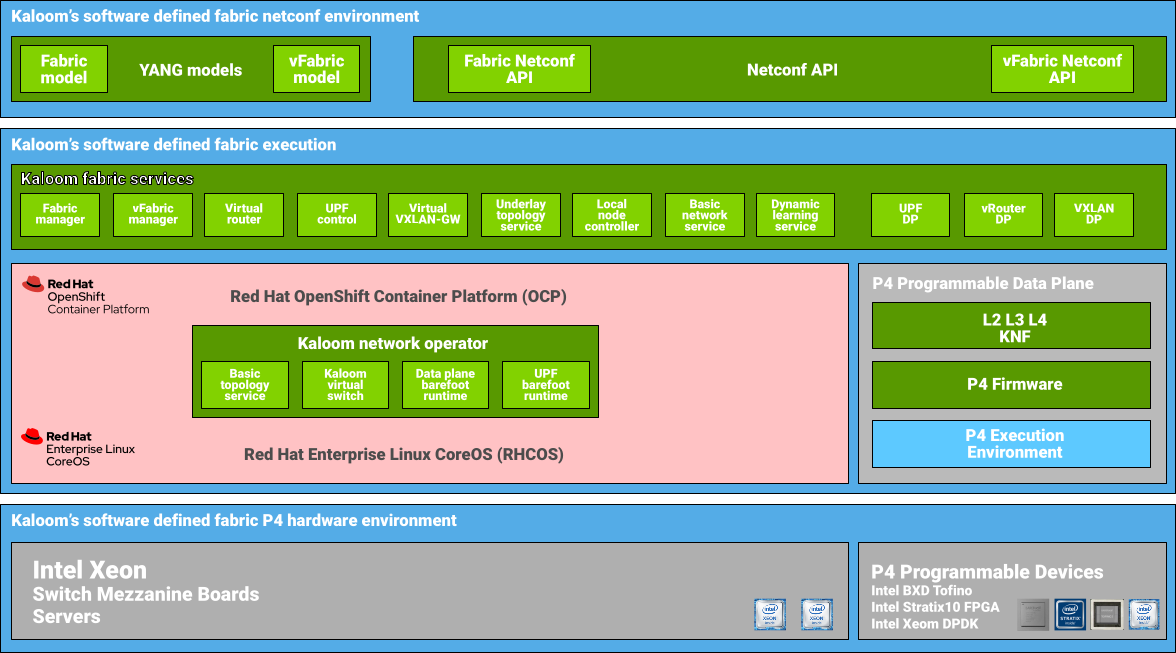
Task: Click the P4 Firmware block
Action: (1014, 385)
